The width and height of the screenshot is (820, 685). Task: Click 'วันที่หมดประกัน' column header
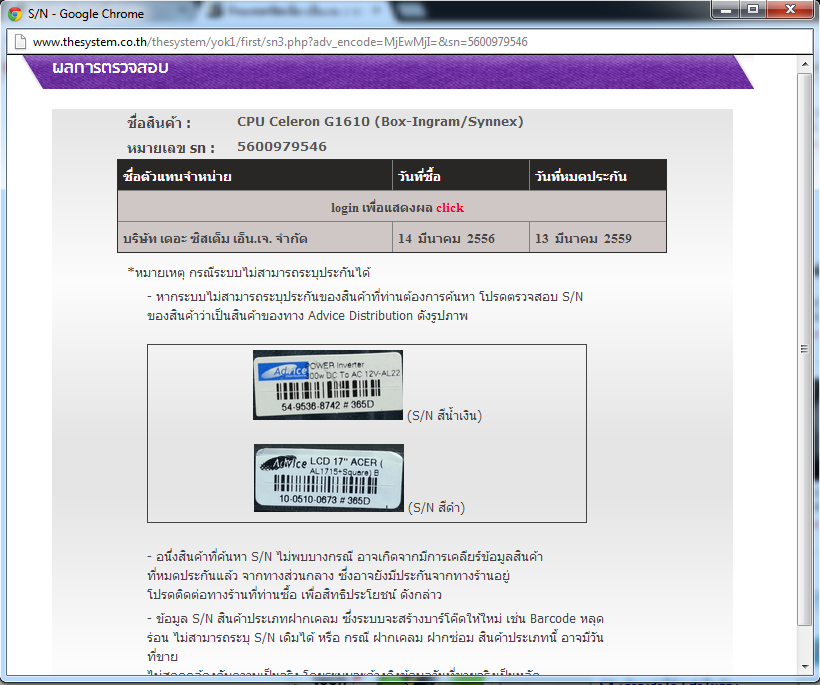click(598, 176)
